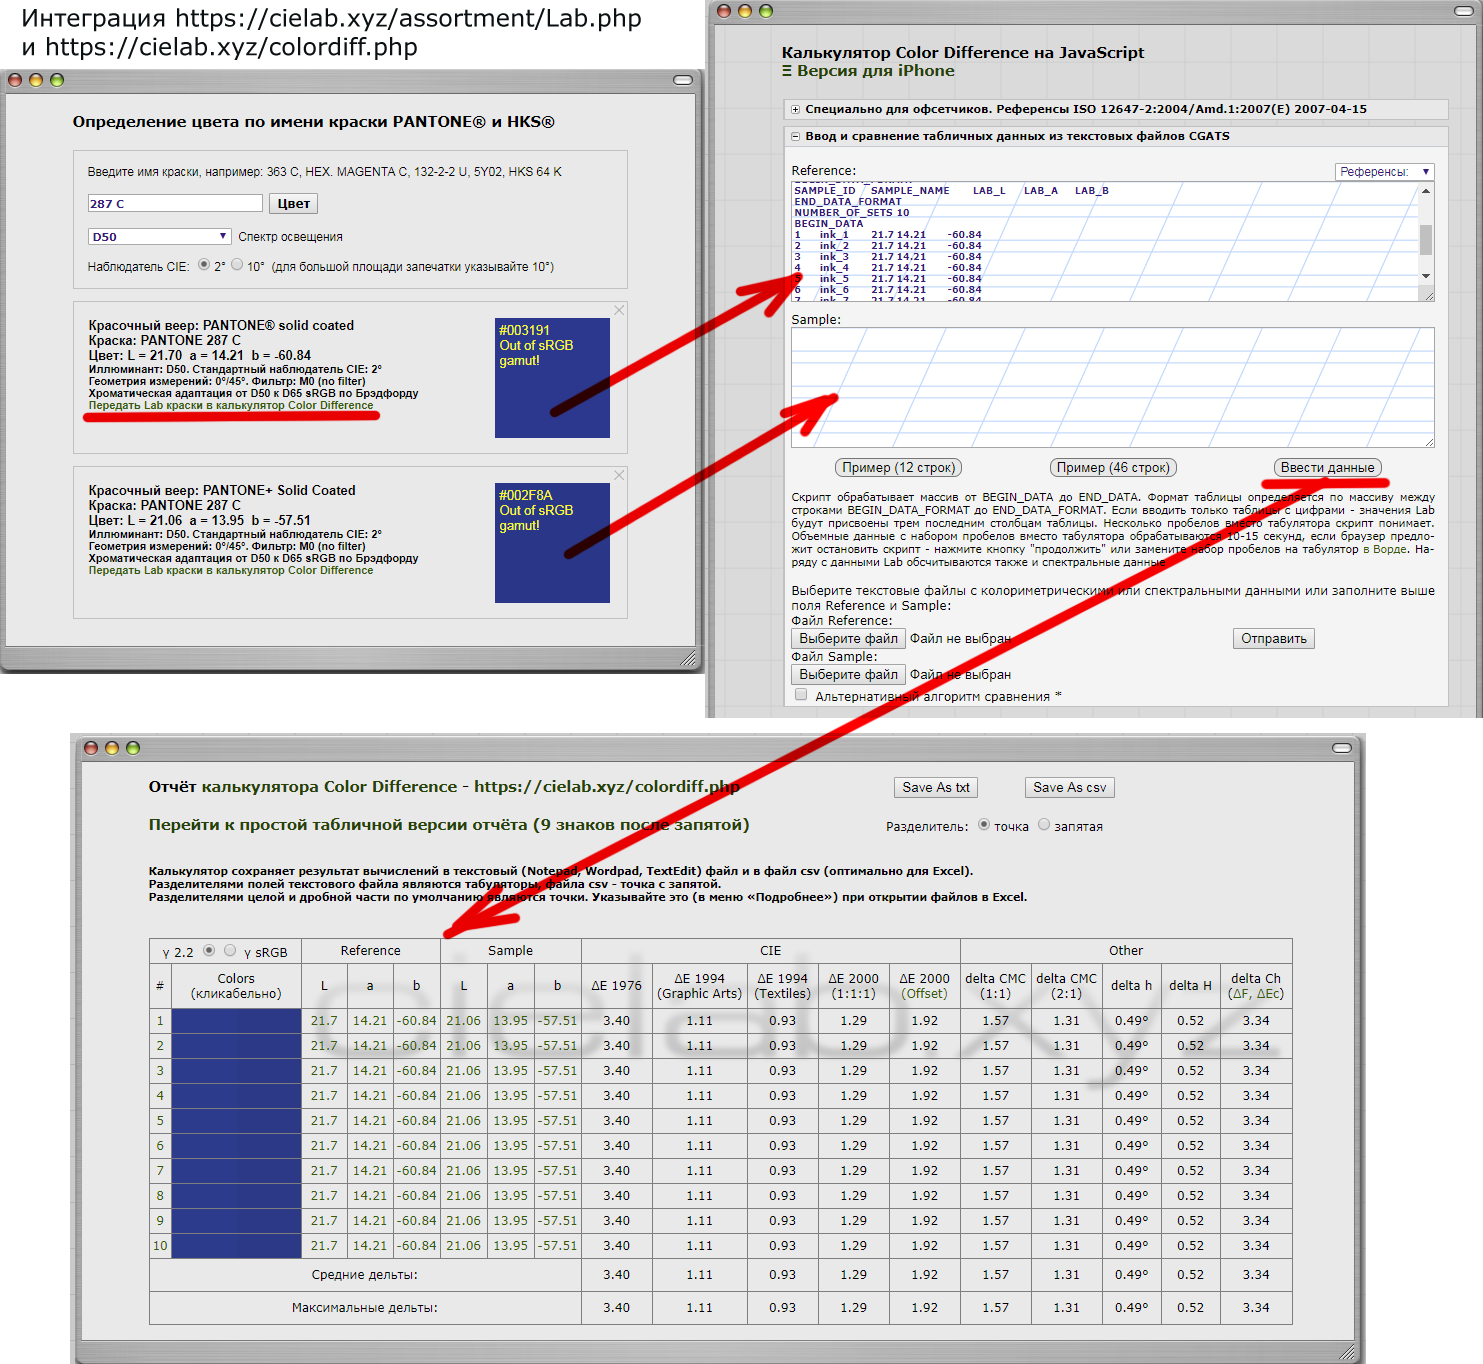Open the Референсы dropdown list
This screenshot has width=1483, height=1364.
pos(1384,172)
